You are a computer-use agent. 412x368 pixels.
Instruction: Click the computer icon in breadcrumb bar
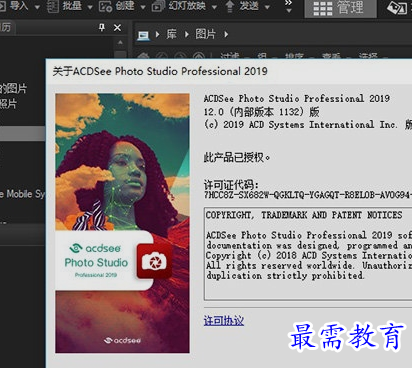coord(143,35)
